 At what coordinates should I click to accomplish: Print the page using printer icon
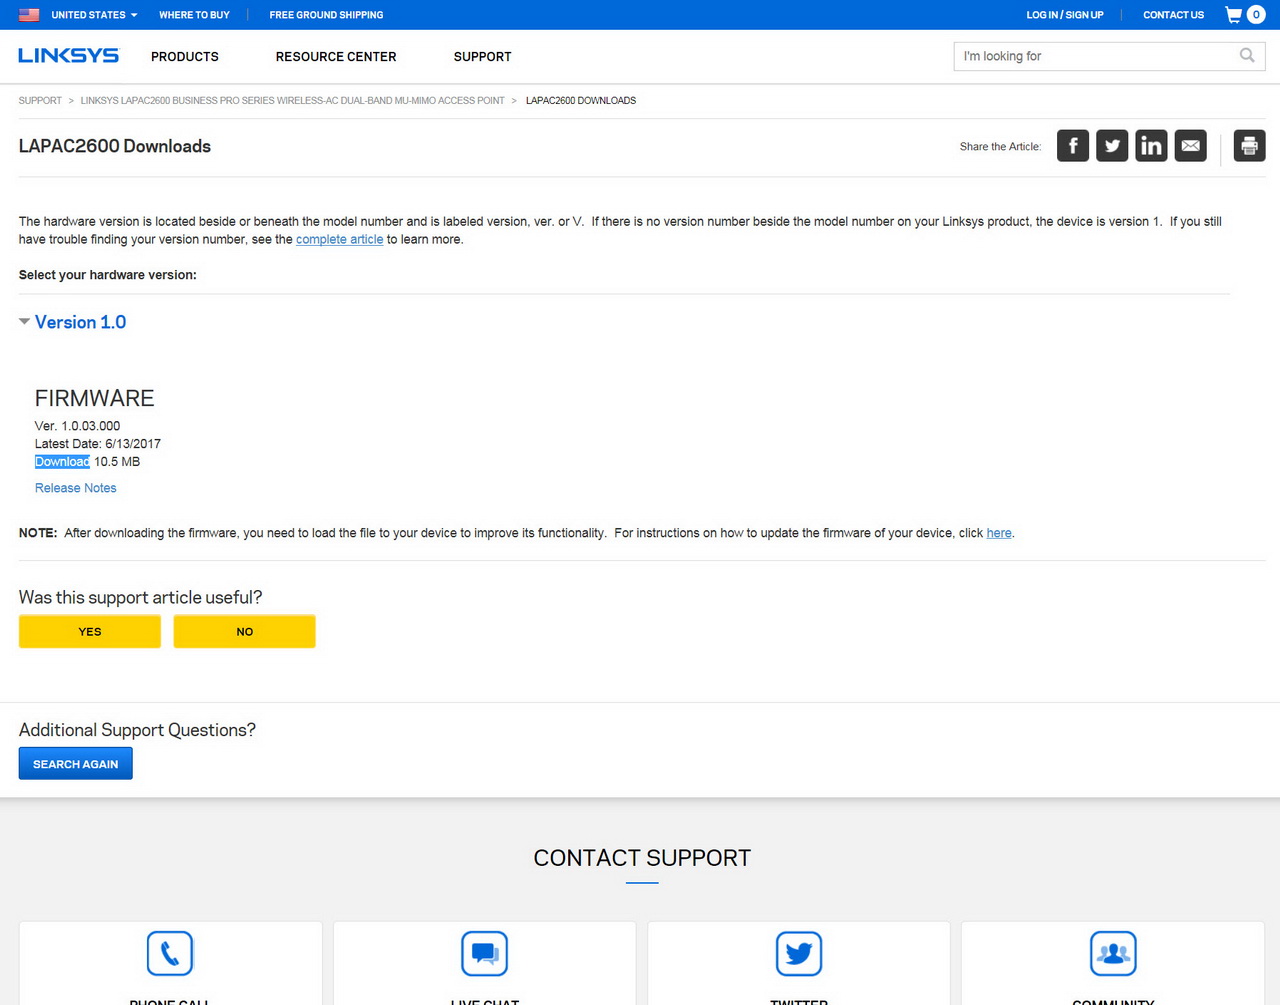point(1249,146)
